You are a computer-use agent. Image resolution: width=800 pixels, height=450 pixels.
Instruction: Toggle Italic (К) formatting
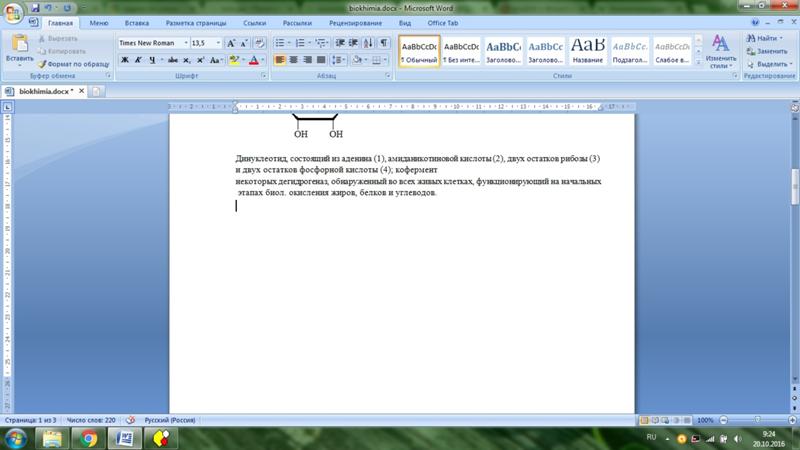tap(138, 60)
